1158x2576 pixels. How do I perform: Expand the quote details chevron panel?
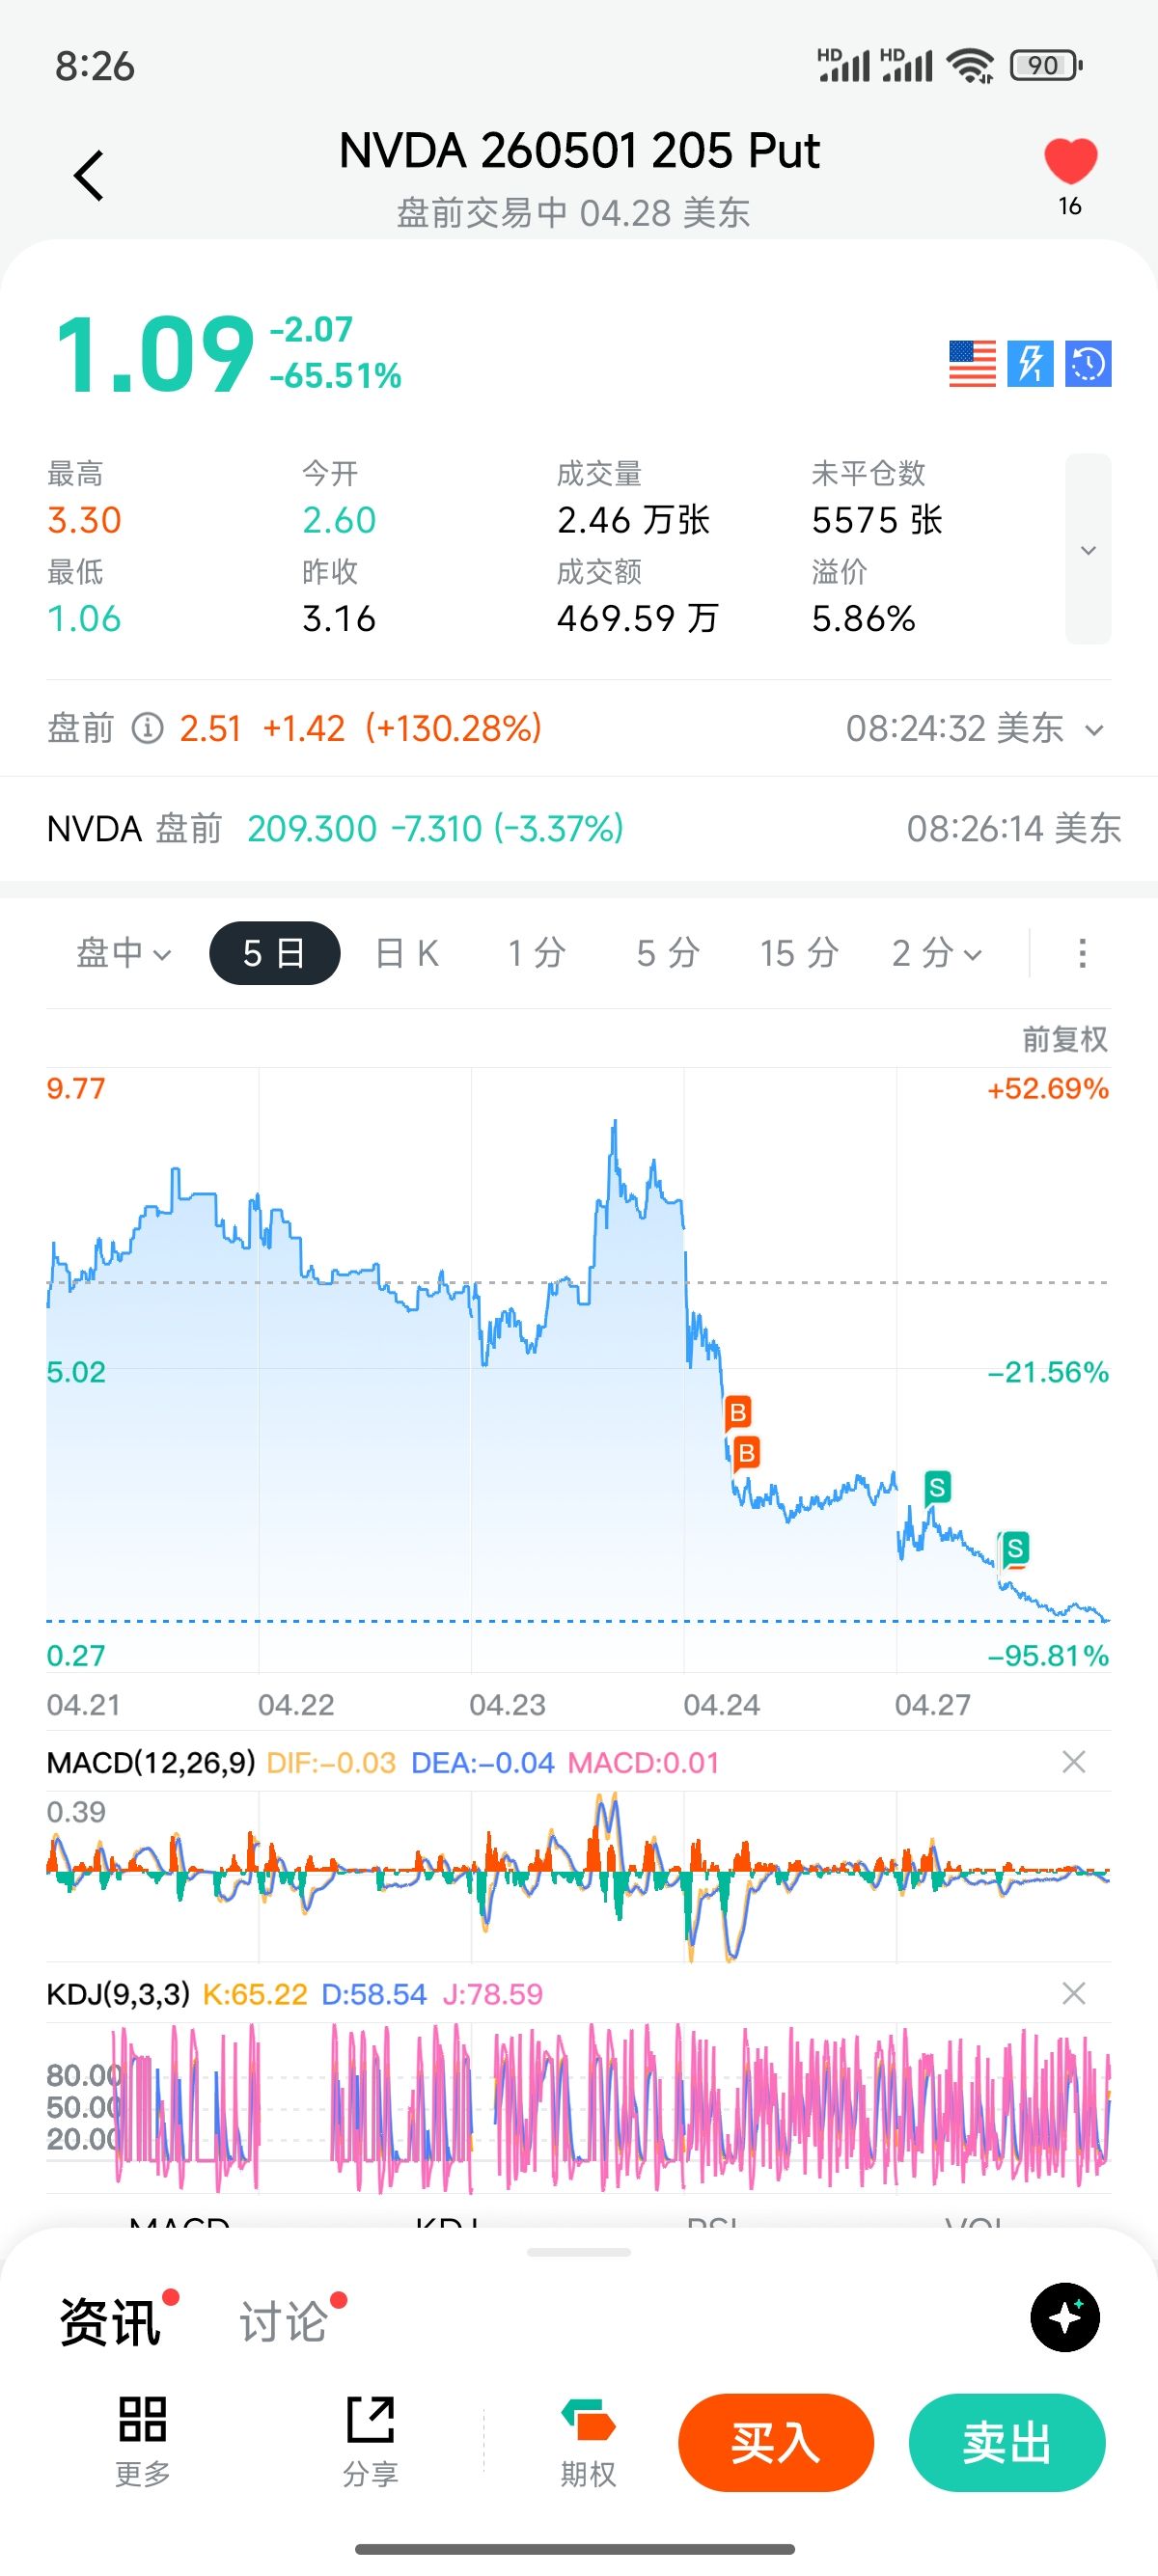(1088, 549)
